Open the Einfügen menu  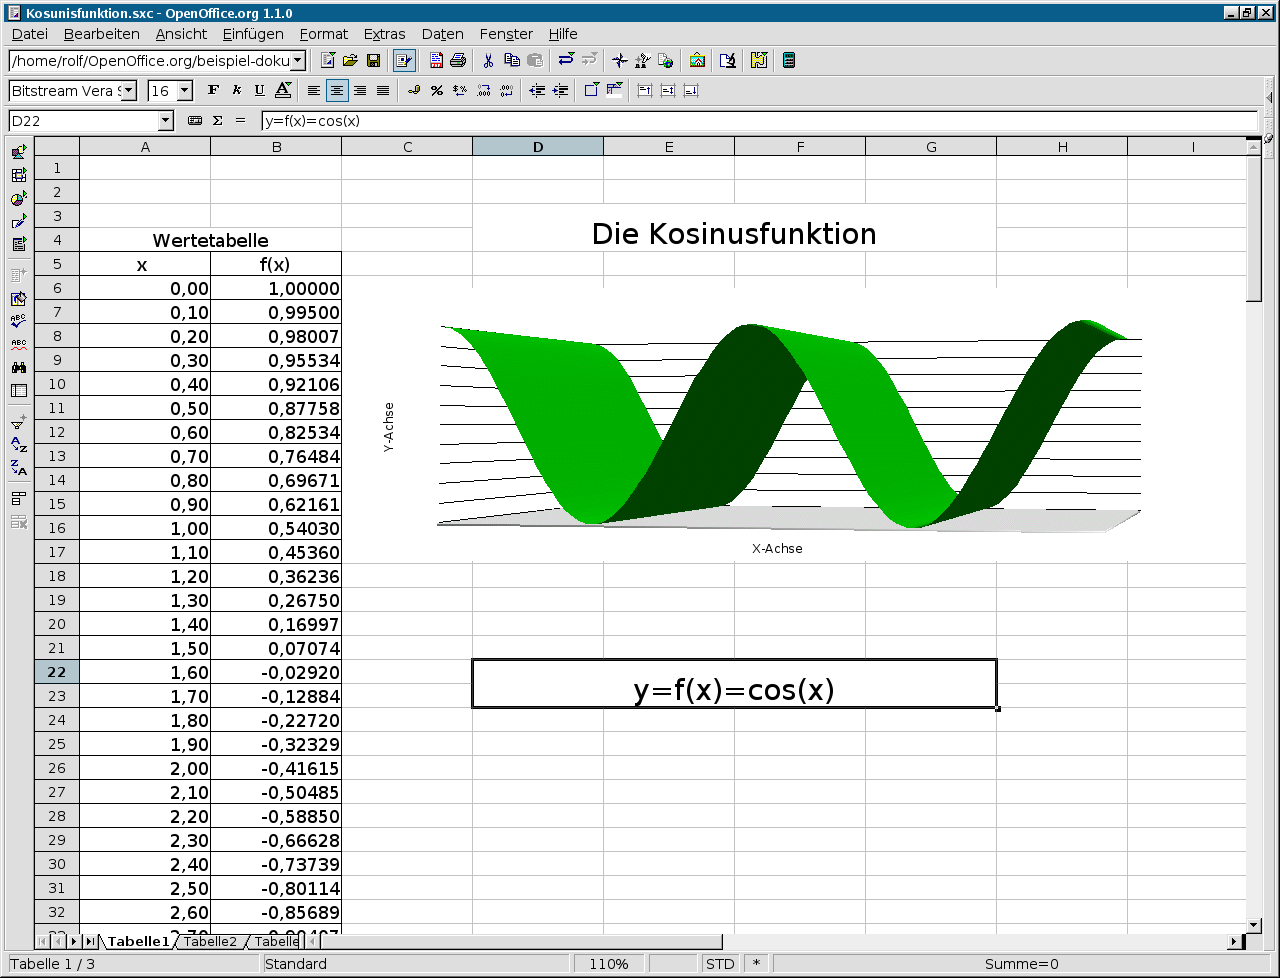253,34
